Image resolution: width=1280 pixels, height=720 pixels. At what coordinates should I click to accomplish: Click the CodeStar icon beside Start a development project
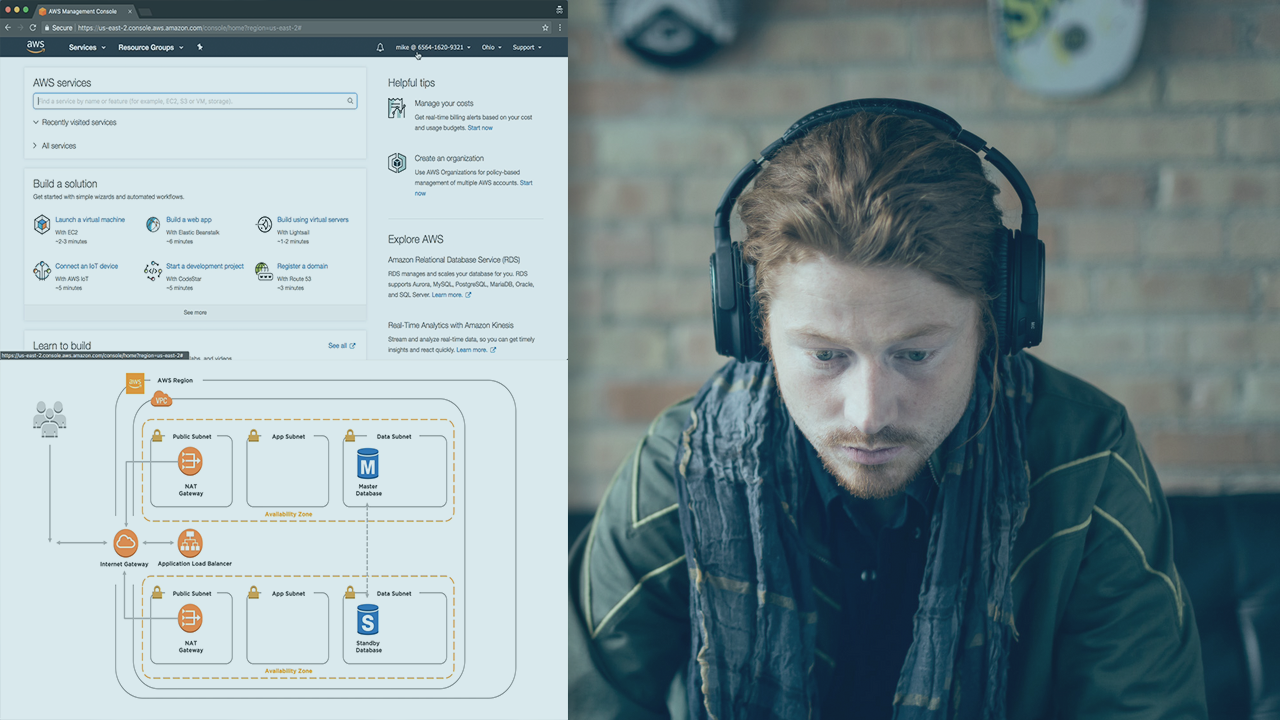pos(153,271)
